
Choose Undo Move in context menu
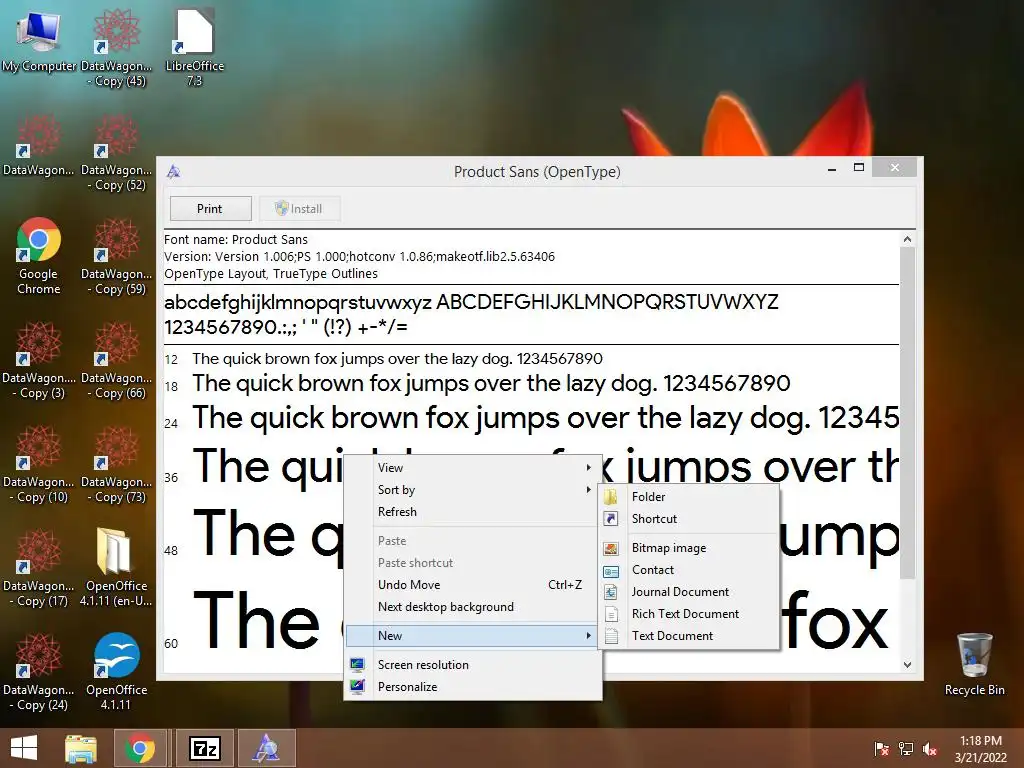485,584
